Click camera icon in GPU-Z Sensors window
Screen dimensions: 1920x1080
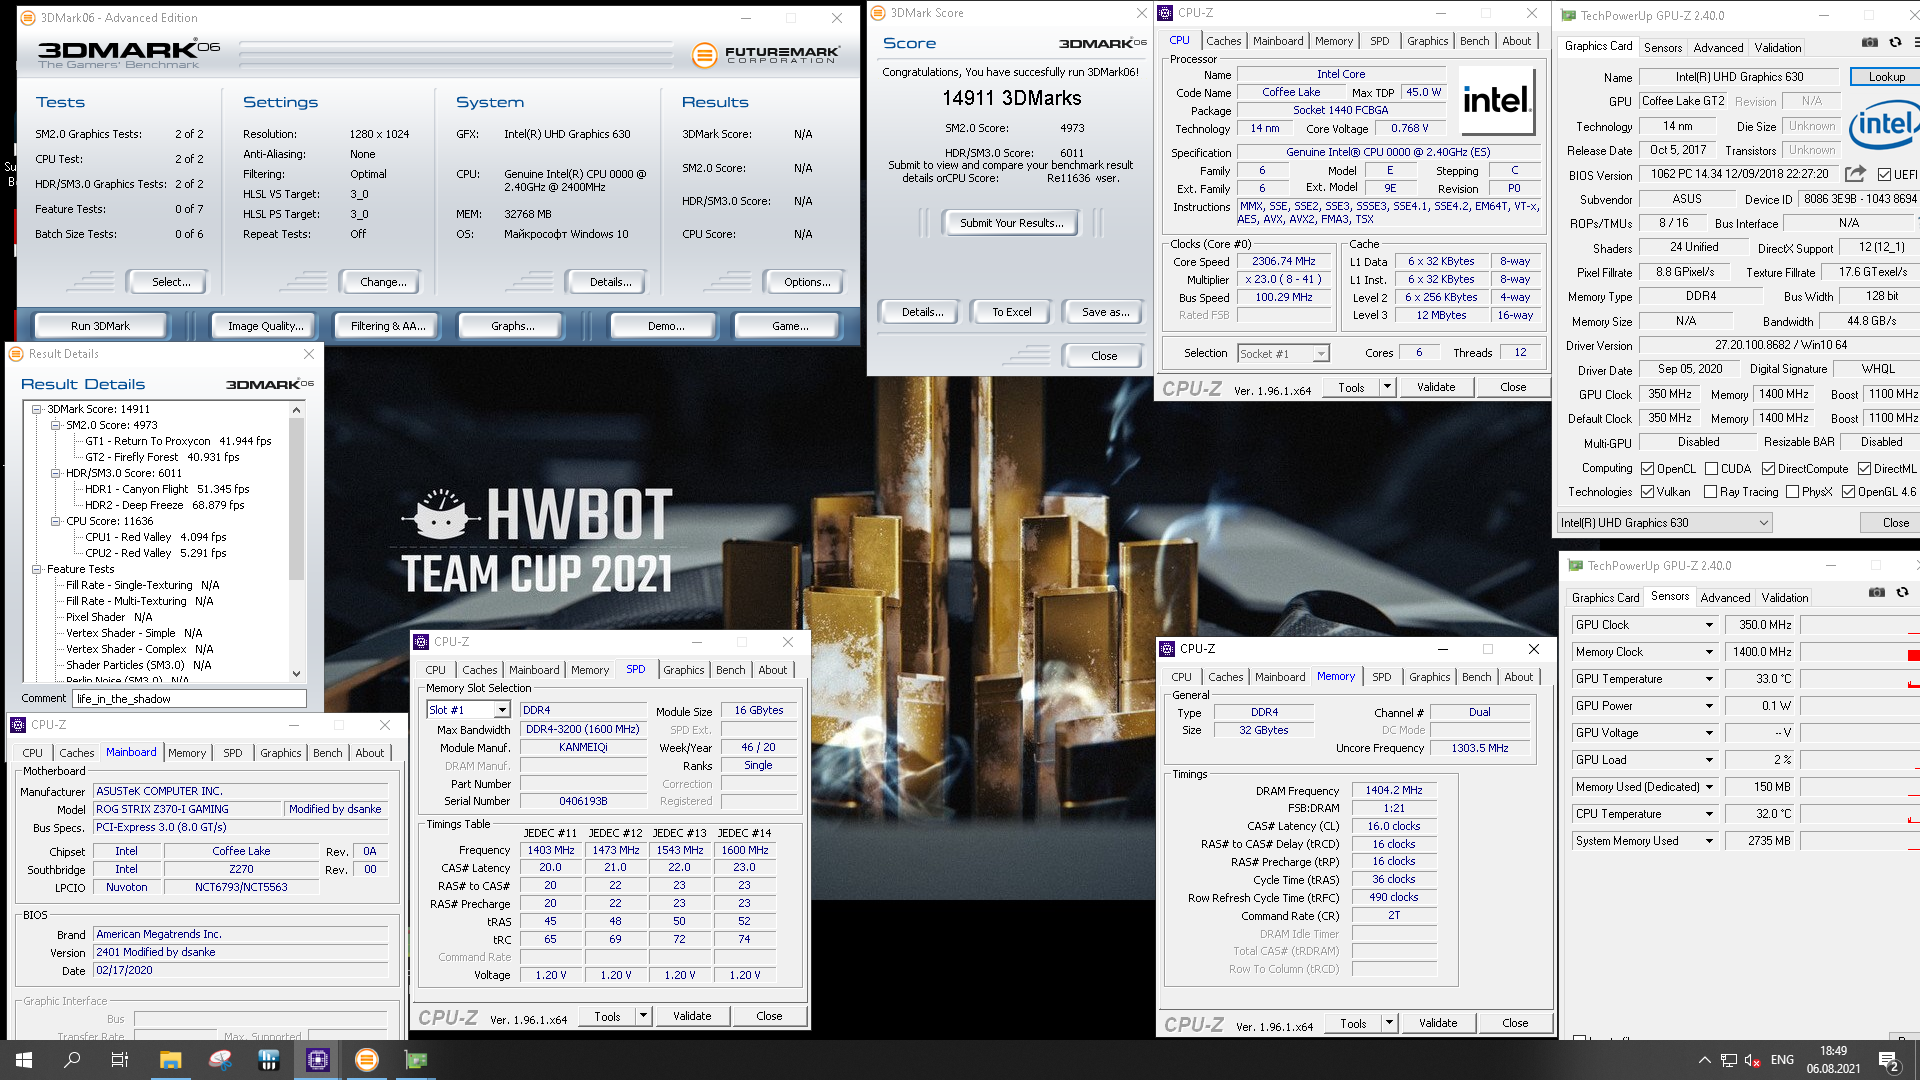pyautogui.click(x=1876, y=593)
